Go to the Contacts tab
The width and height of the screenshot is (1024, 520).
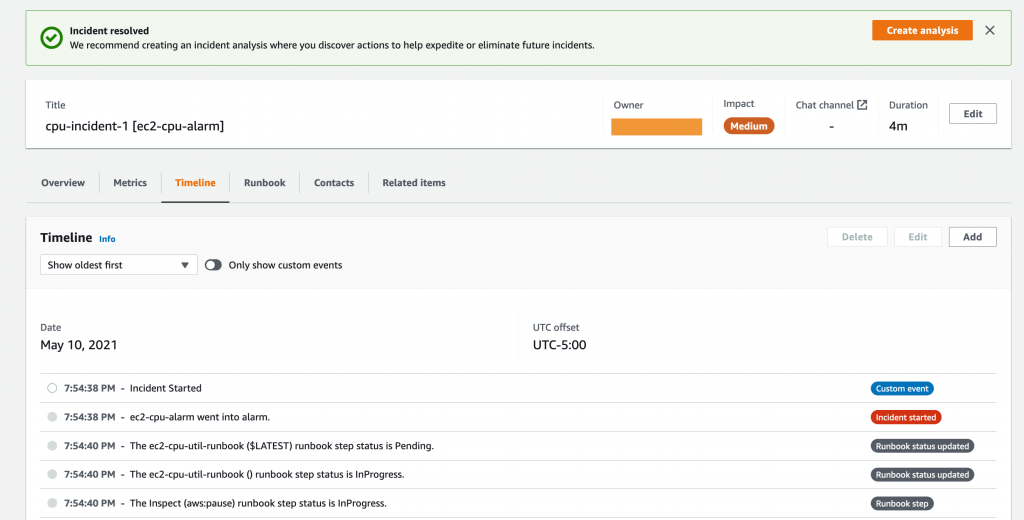click(x=334, y=183)
